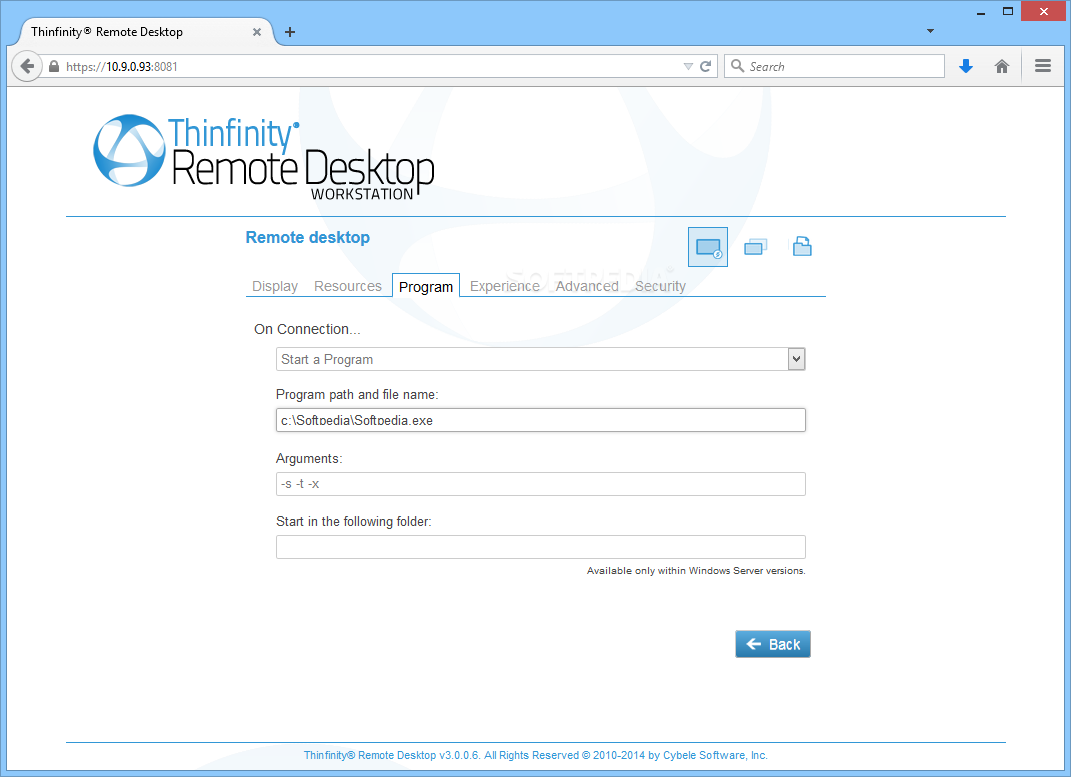Switch to the Resources tab
Image resolution: width=1071 pixels, height=777 pixels.
pyautogui.click(x=348, y=286)
